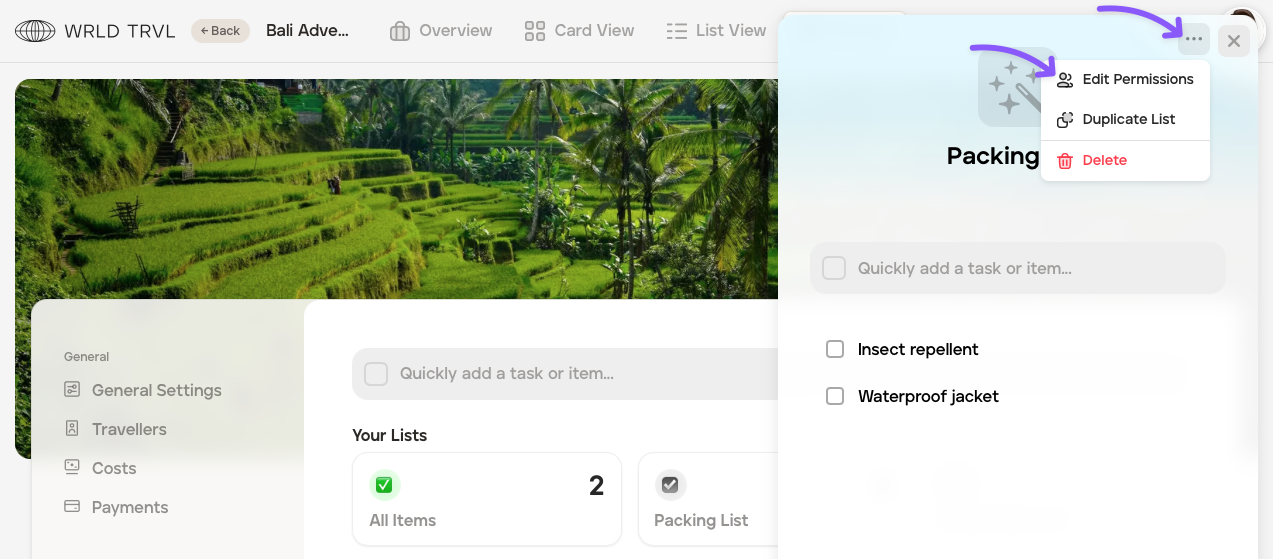Select Edit Permissions from the menu
The width and height of the screenshot is (1273, 559).
1126,80
